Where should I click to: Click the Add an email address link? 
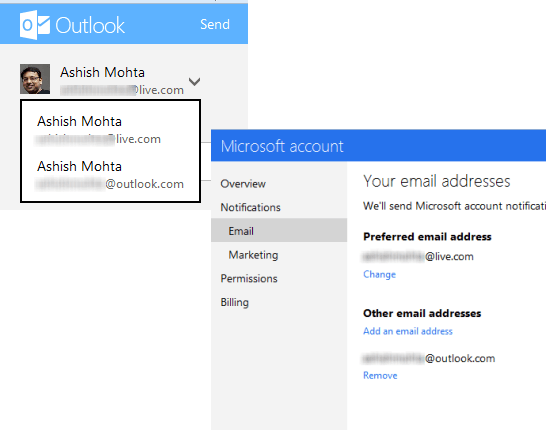pos(408,331)
